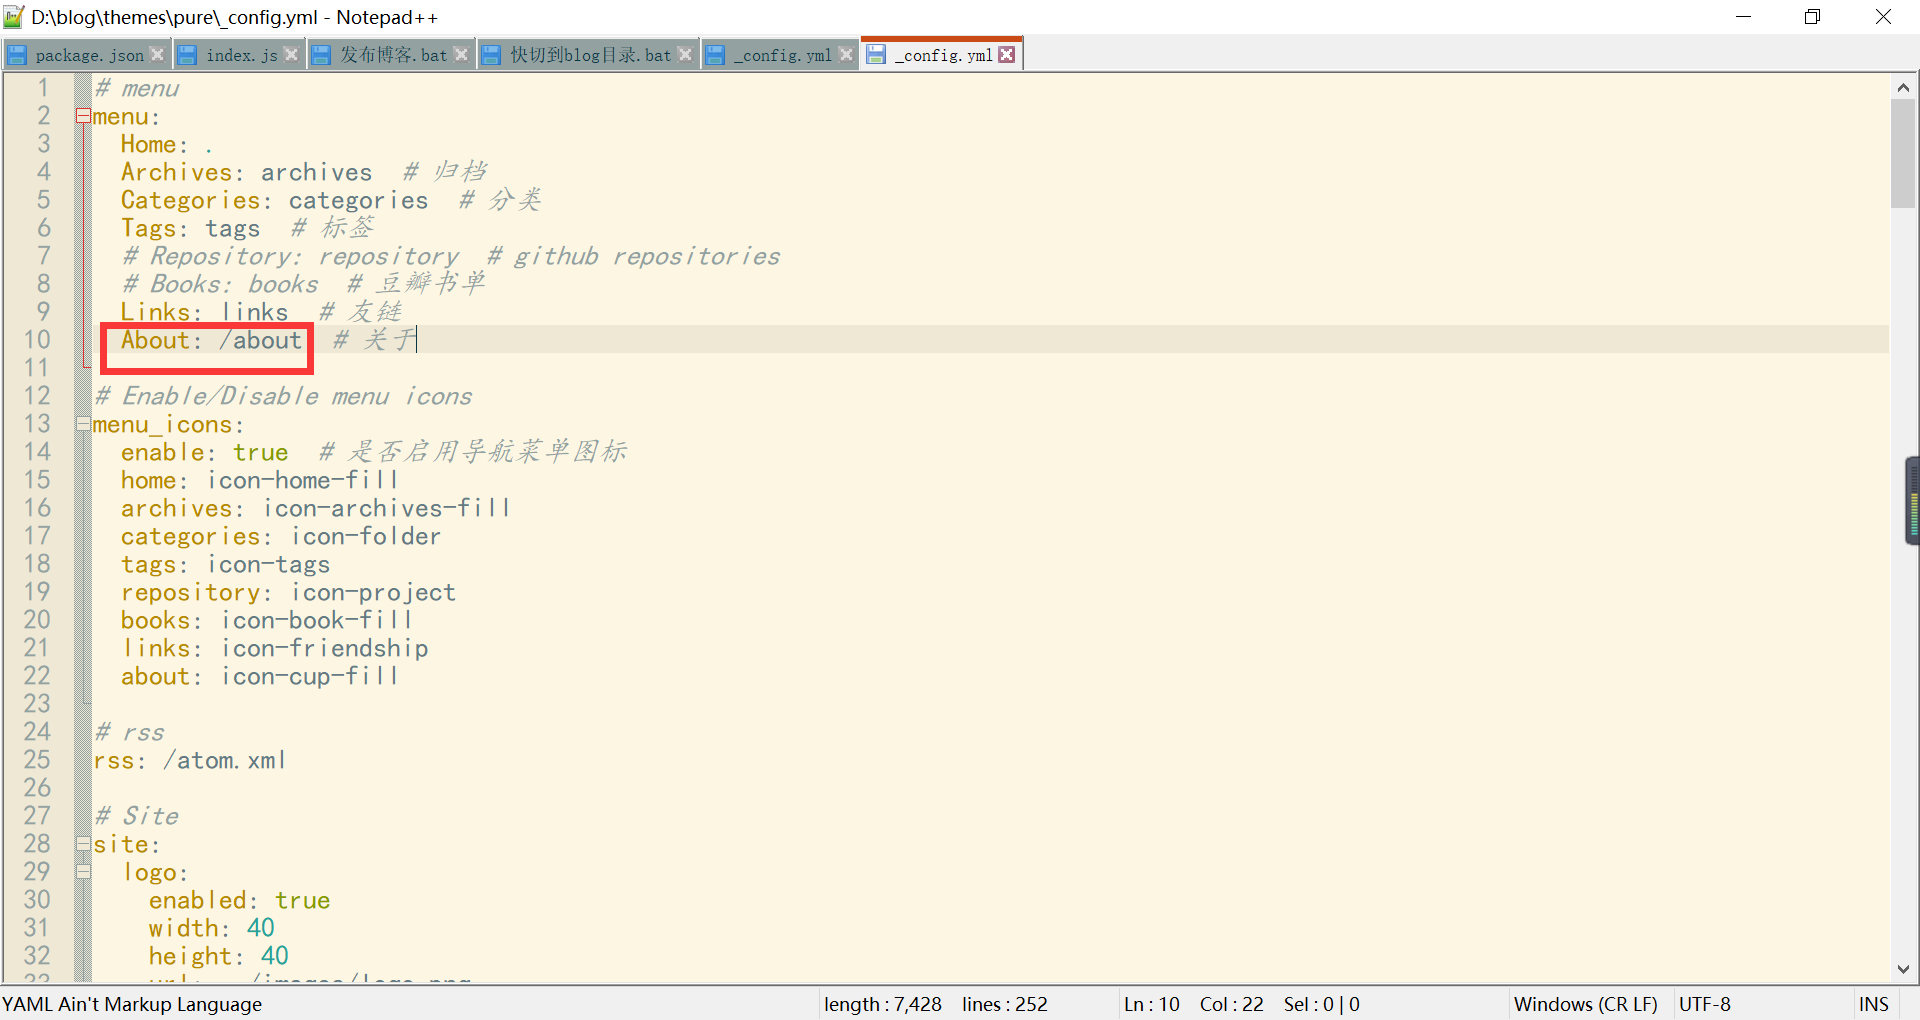
Task: Click the save-state icon on index.js tab
Action: coord(188,55)
